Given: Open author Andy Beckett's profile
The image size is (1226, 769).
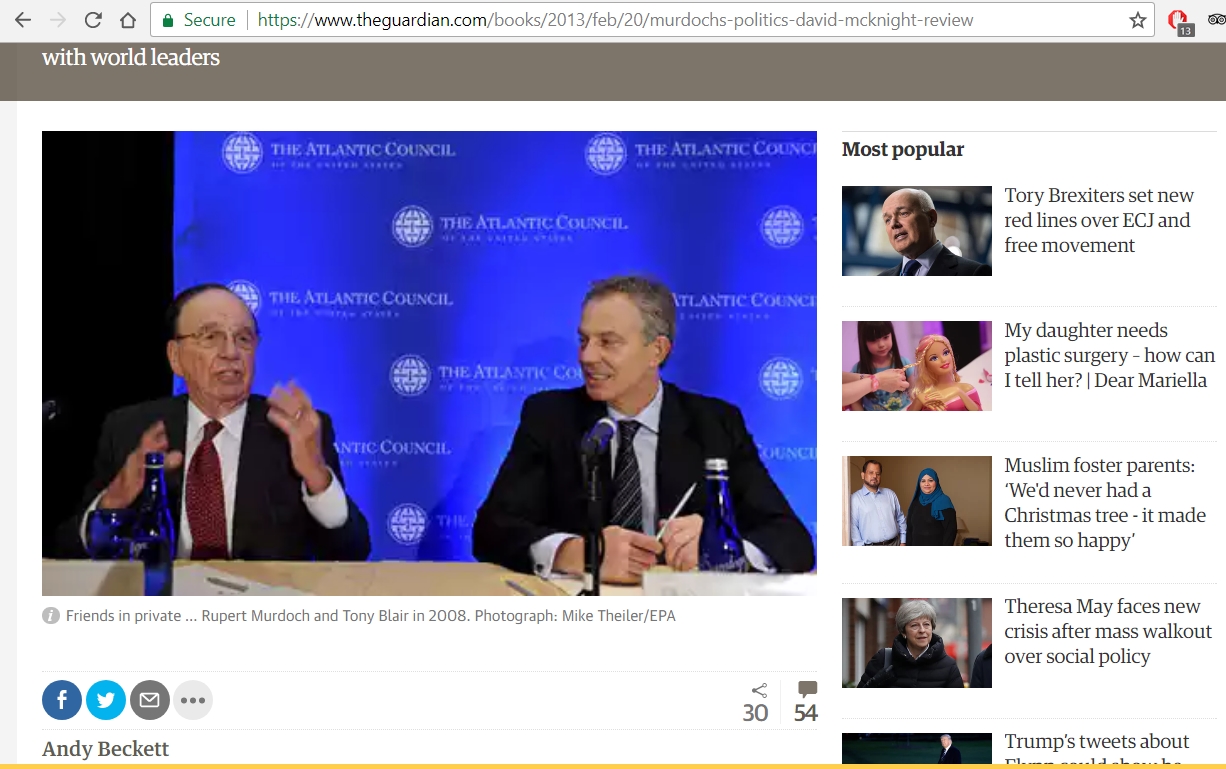Looking at the screenshot, I should point(105,749).
